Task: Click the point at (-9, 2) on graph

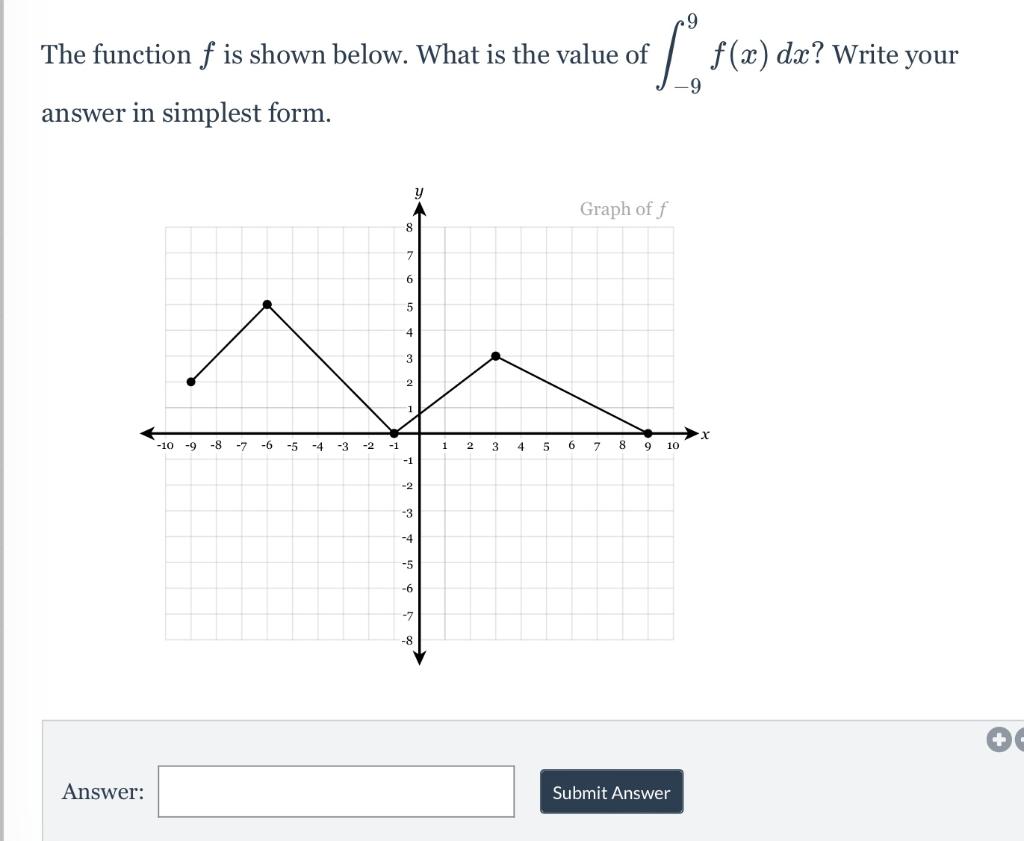Action: click(191, 380)
